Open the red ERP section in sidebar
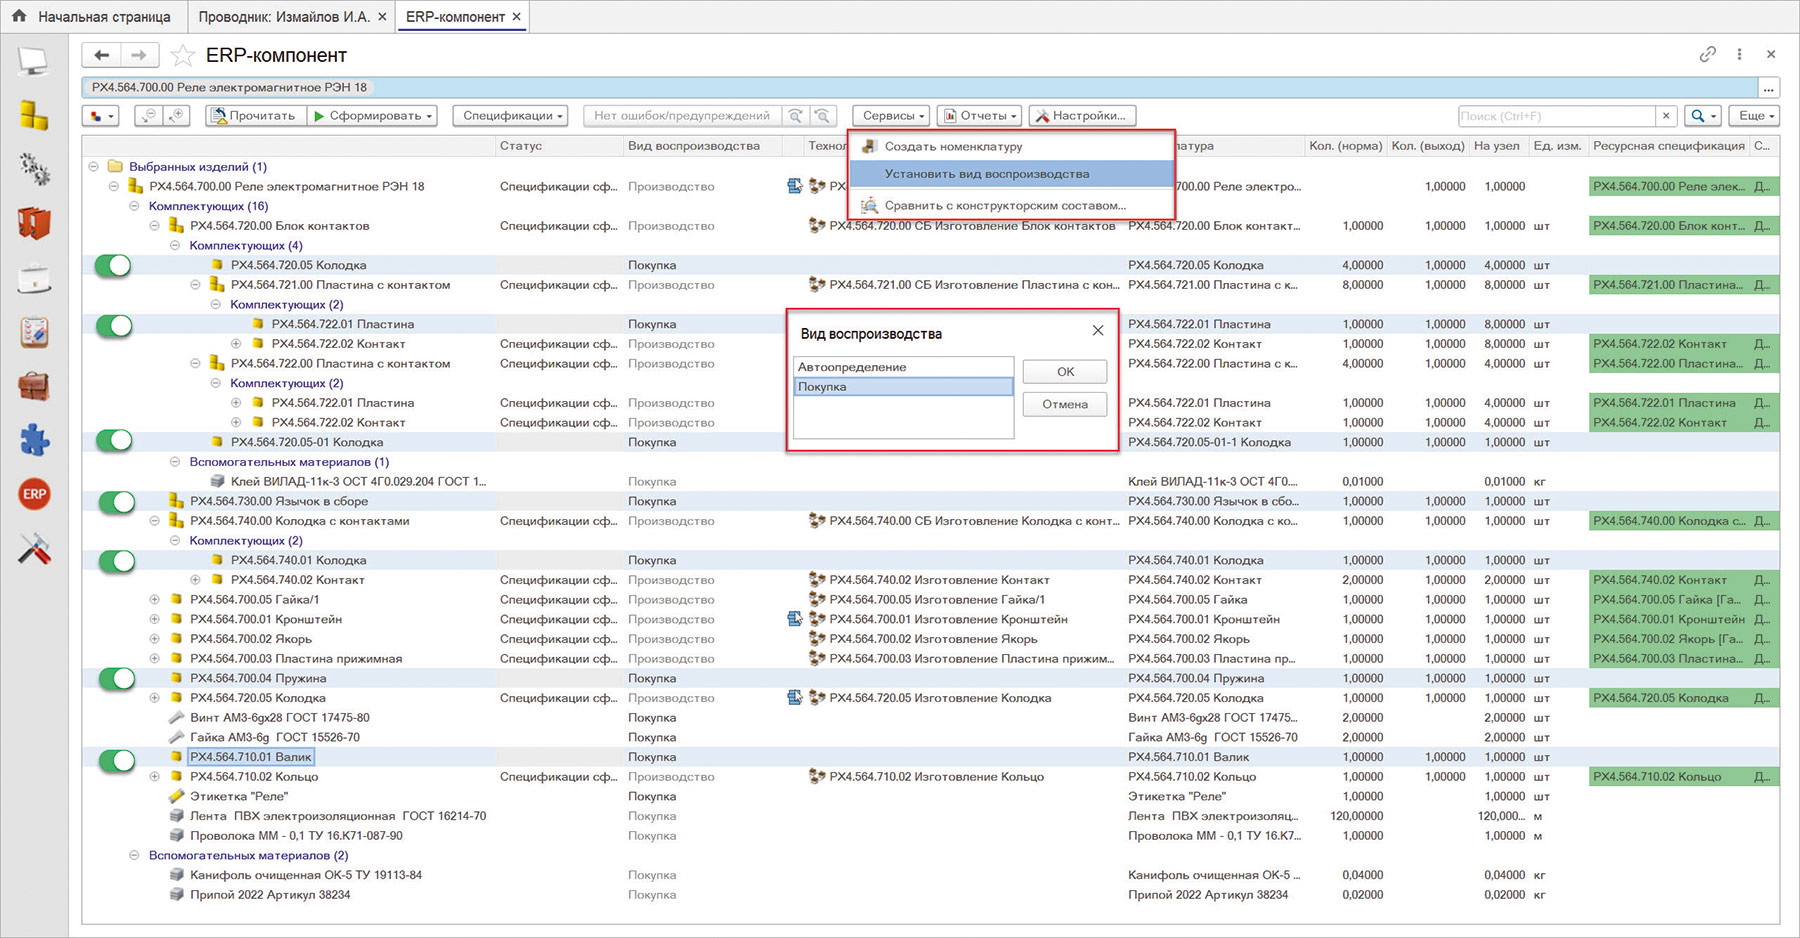The height and width of the screenshot is (938, 1800). coord(34,494)
